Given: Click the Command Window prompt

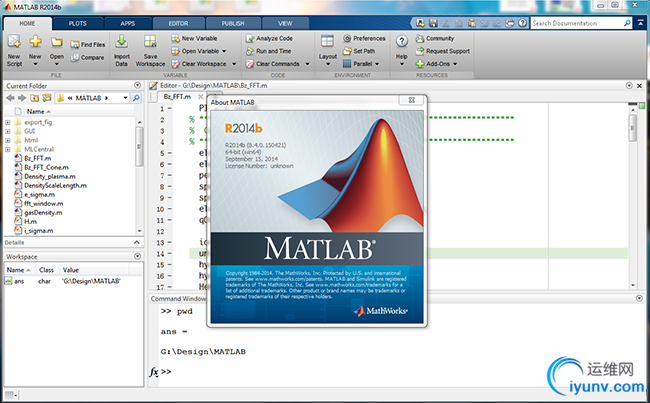Looking at the screenshot, I should point(166,371).
